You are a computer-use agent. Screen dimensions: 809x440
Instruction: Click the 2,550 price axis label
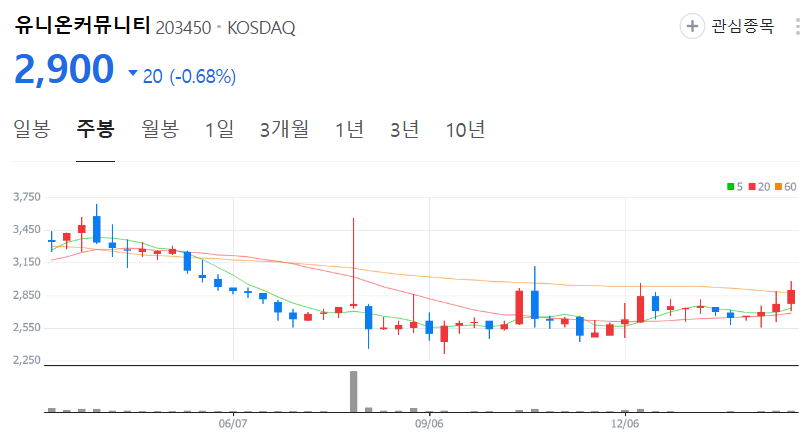pyautogui.click(x=27, y=328)
